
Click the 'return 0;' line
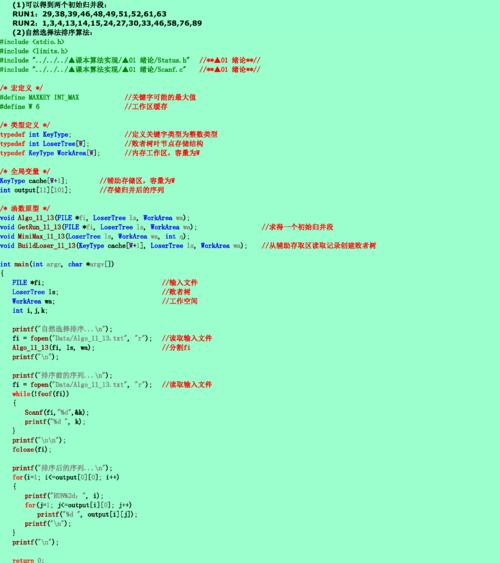28,560
